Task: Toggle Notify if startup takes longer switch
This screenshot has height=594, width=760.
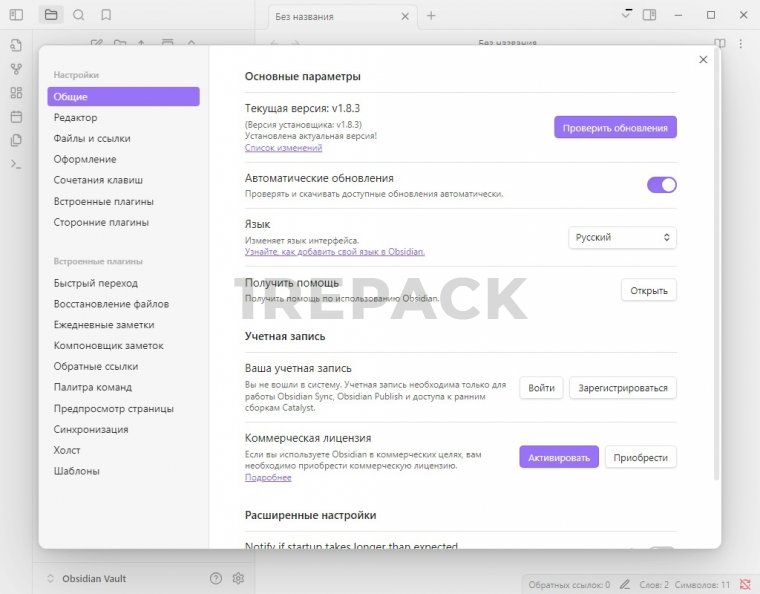Action: (x=662, y=548)
